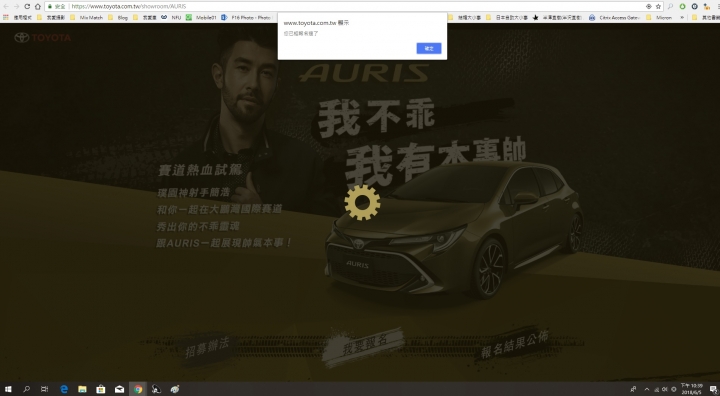The width and height of the screenshot is (720, 396).
Task: Open Task View in the taskbar
Action: click(x=45, y=389)
